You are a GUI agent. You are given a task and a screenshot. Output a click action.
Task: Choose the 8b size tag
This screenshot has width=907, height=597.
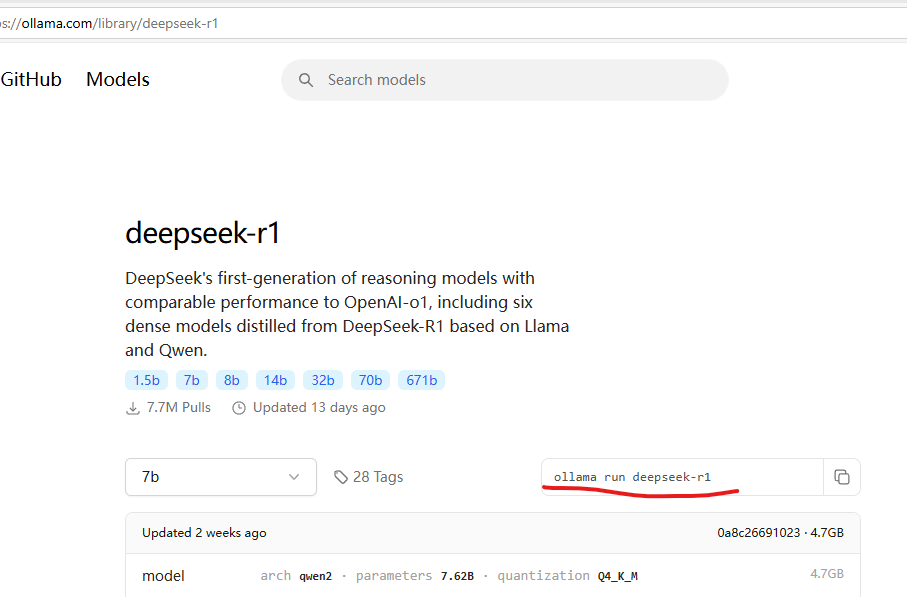click(232, 380)
